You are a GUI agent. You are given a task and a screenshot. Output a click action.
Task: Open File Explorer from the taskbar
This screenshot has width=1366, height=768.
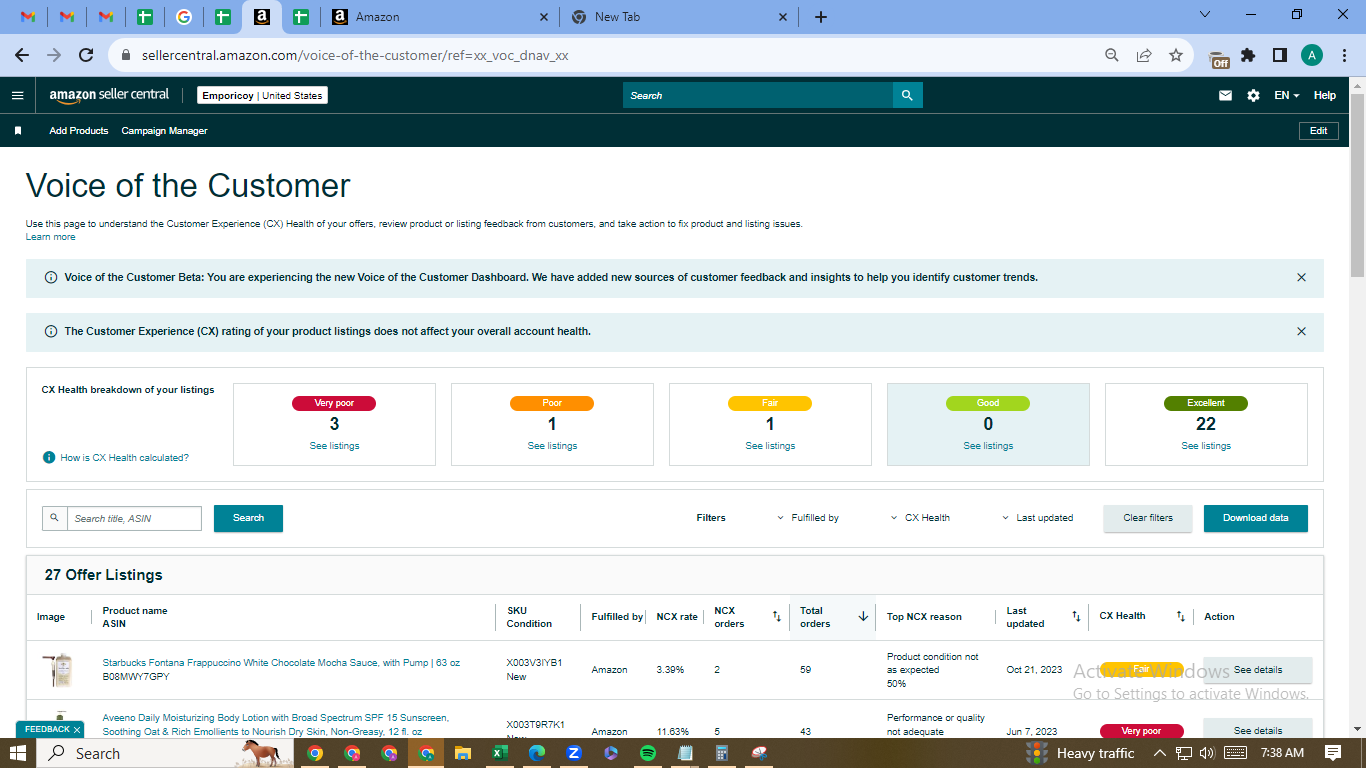tap(463, 753)
